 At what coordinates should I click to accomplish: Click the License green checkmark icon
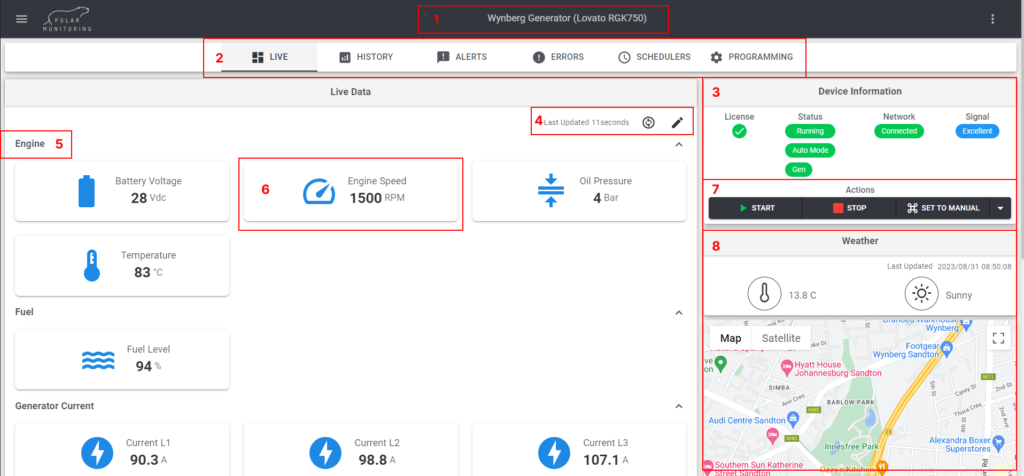point(739,131)
